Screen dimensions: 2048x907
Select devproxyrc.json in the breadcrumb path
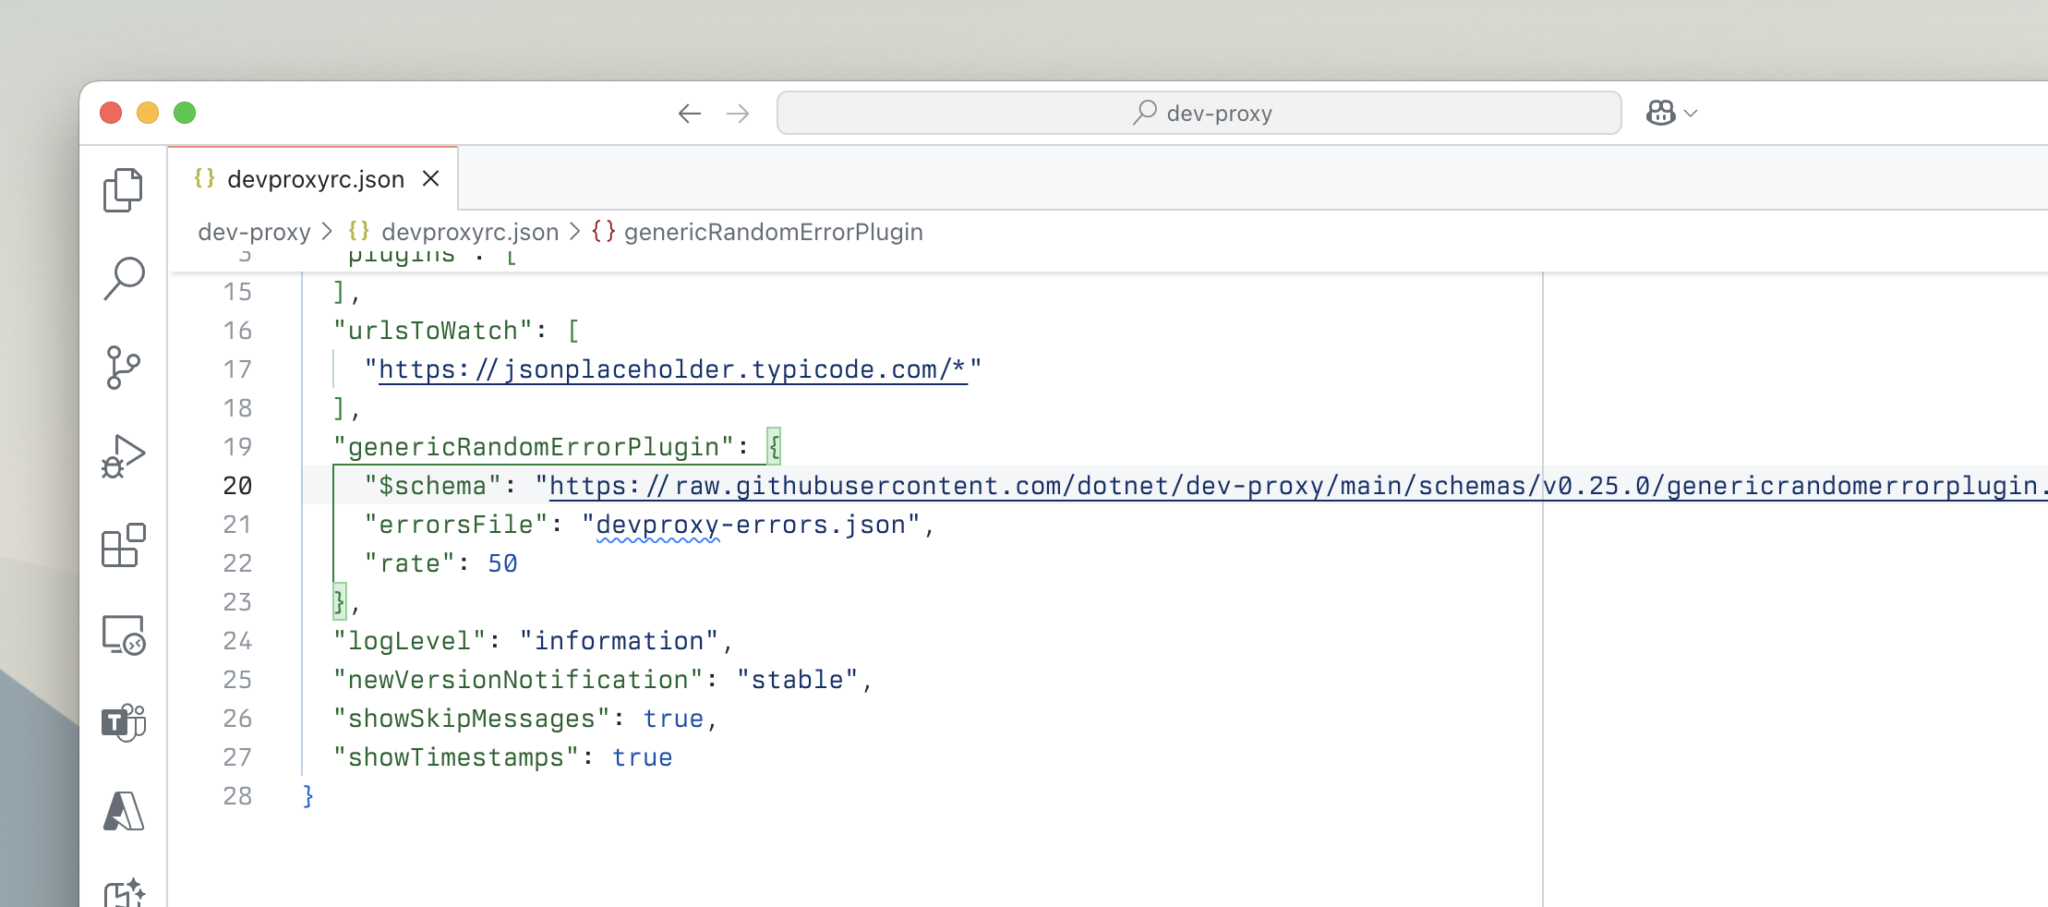click(x=471, y=232)
